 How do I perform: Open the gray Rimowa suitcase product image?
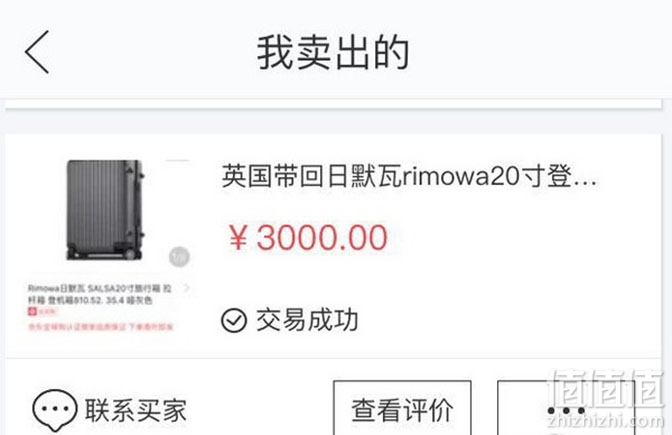pyautogui.click(x=105, y=210)
